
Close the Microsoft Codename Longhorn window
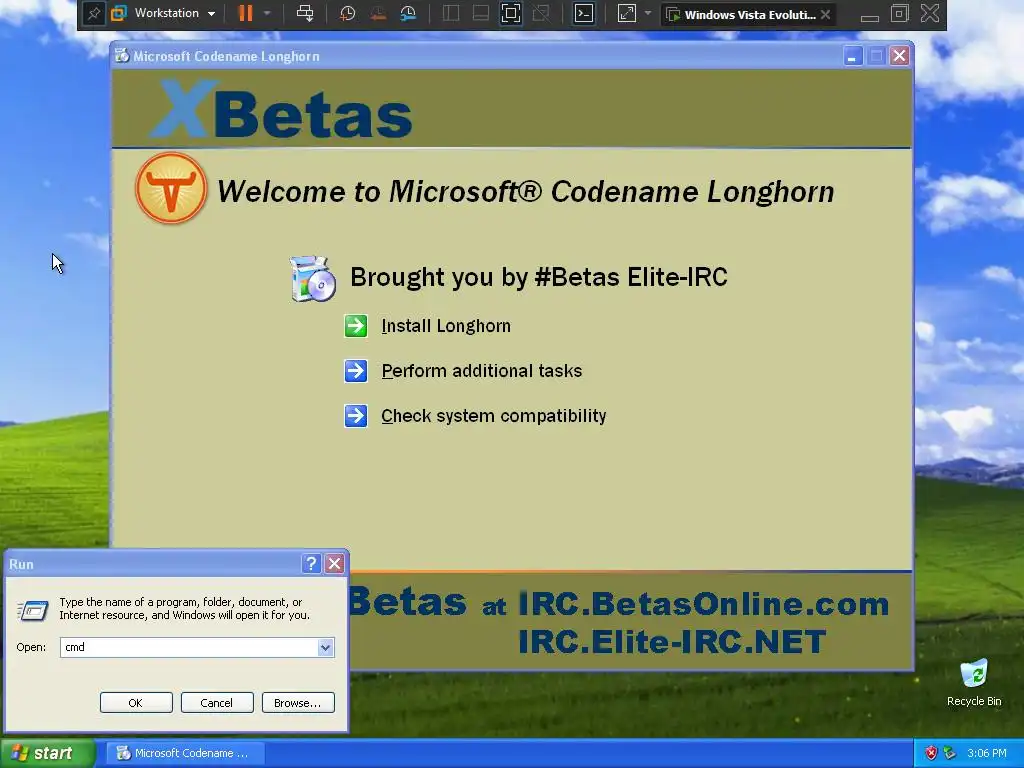(x=899, y=56)
